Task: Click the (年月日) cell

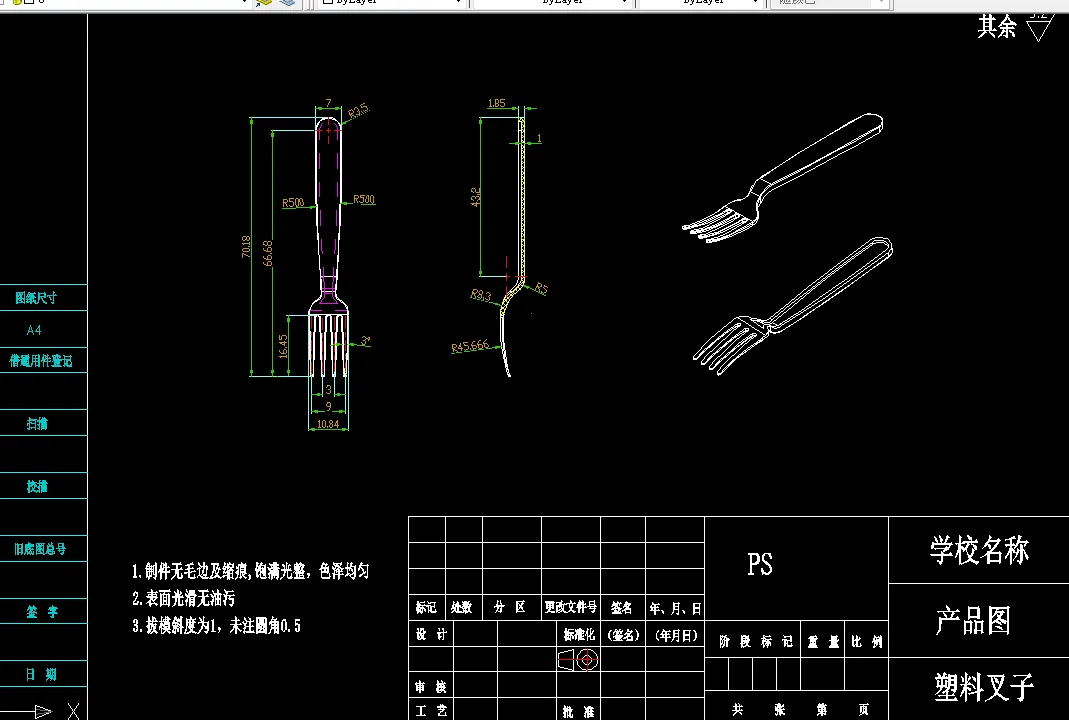Action: click(x=676, y=635)
